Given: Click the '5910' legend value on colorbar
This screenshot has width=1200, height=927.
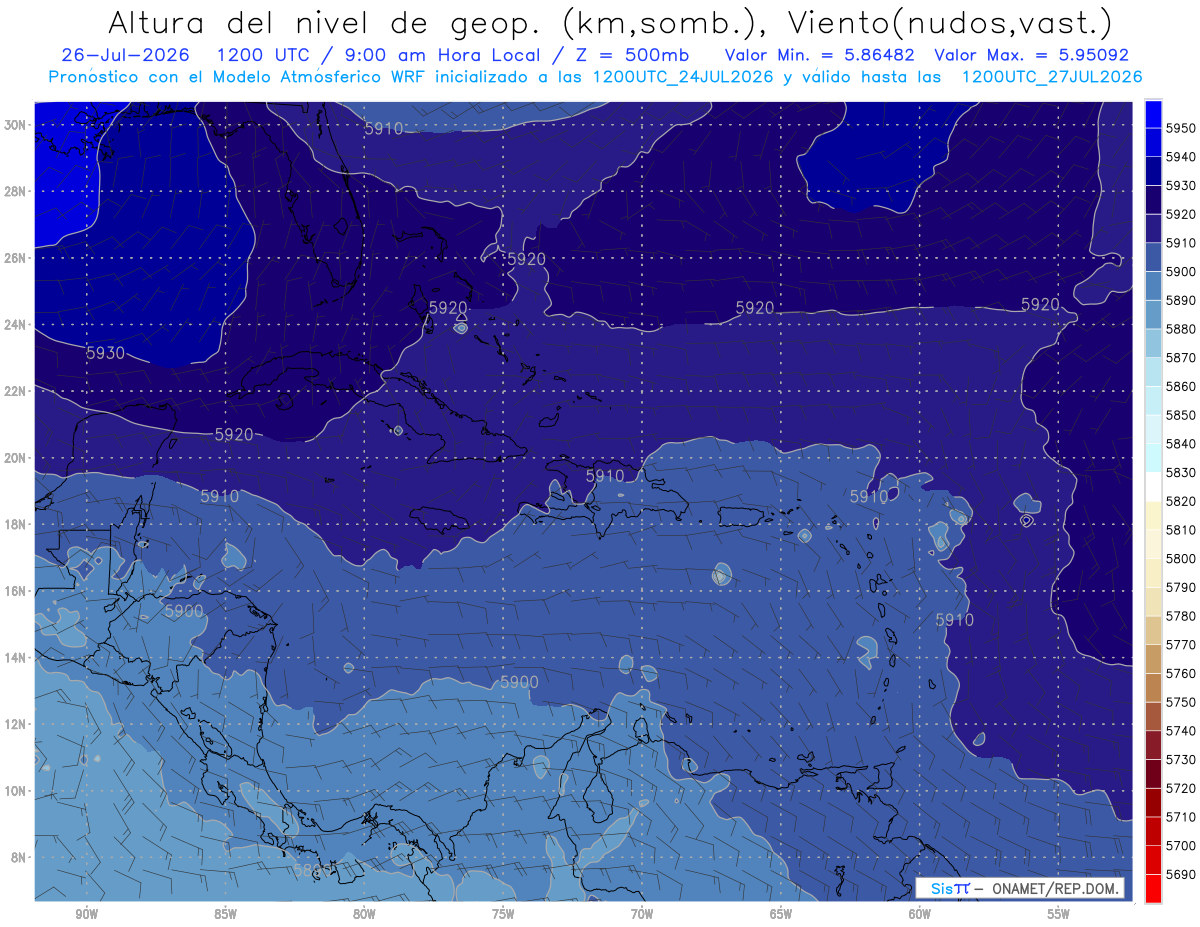Looking at the screenshot, I should [1181, 243].
